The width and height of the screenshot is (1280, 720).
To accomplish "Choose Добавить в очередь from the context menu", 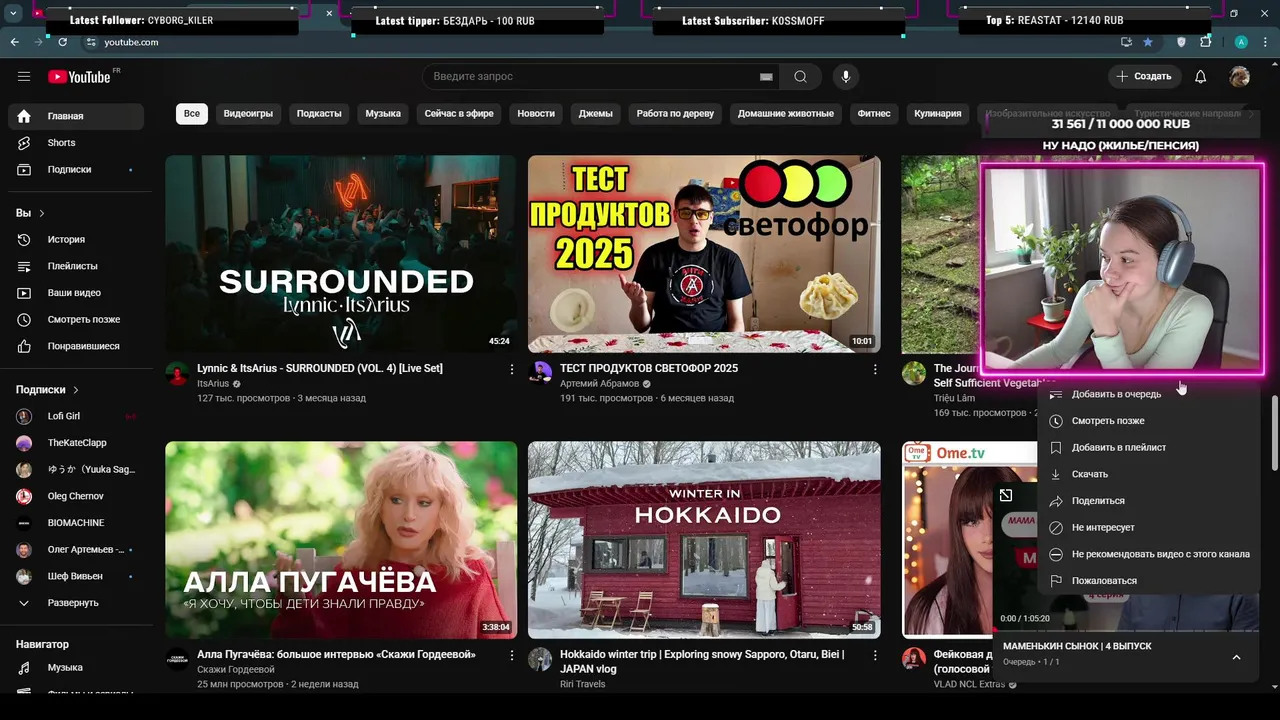I will coord(1150,394).
